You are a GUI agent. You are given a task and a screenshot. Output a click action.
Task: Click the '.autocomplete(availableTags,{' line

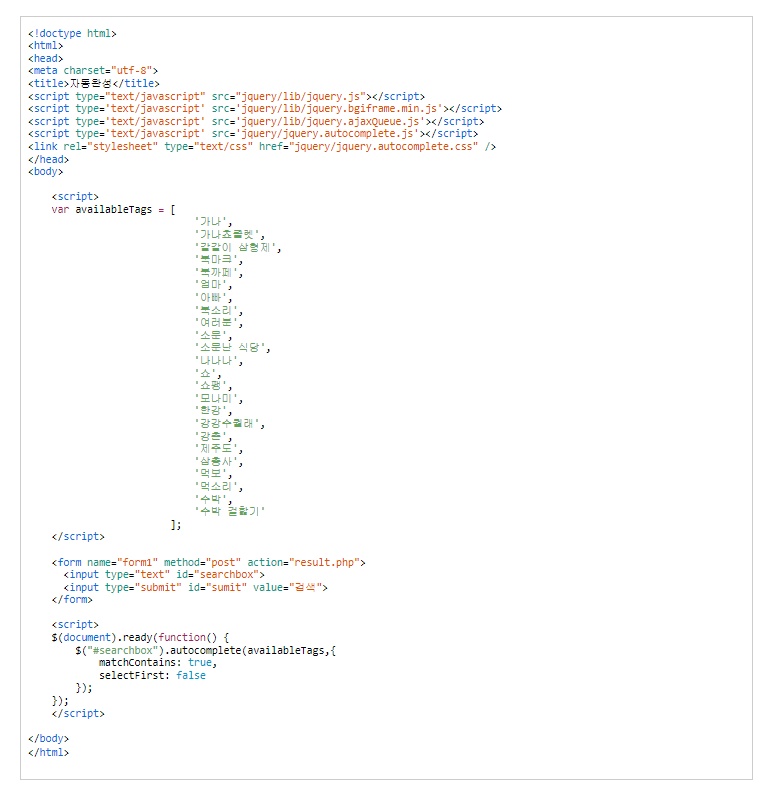tap(205, 651)
